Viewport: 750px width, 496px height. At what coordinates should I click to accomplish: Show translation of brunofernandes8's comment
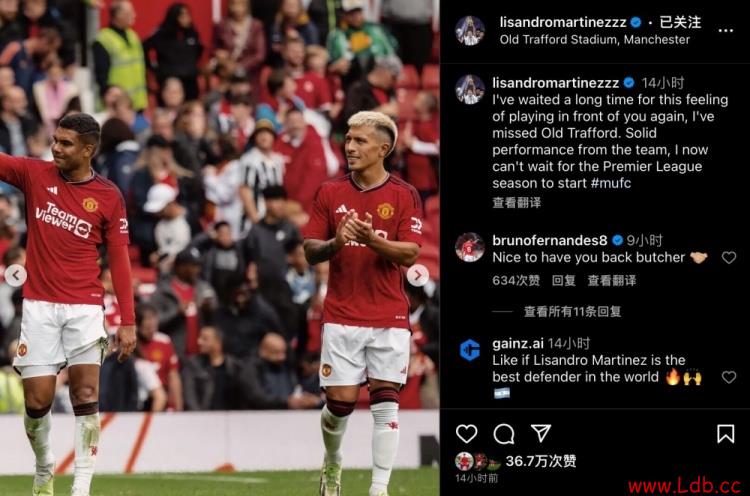tap(612, 280)
